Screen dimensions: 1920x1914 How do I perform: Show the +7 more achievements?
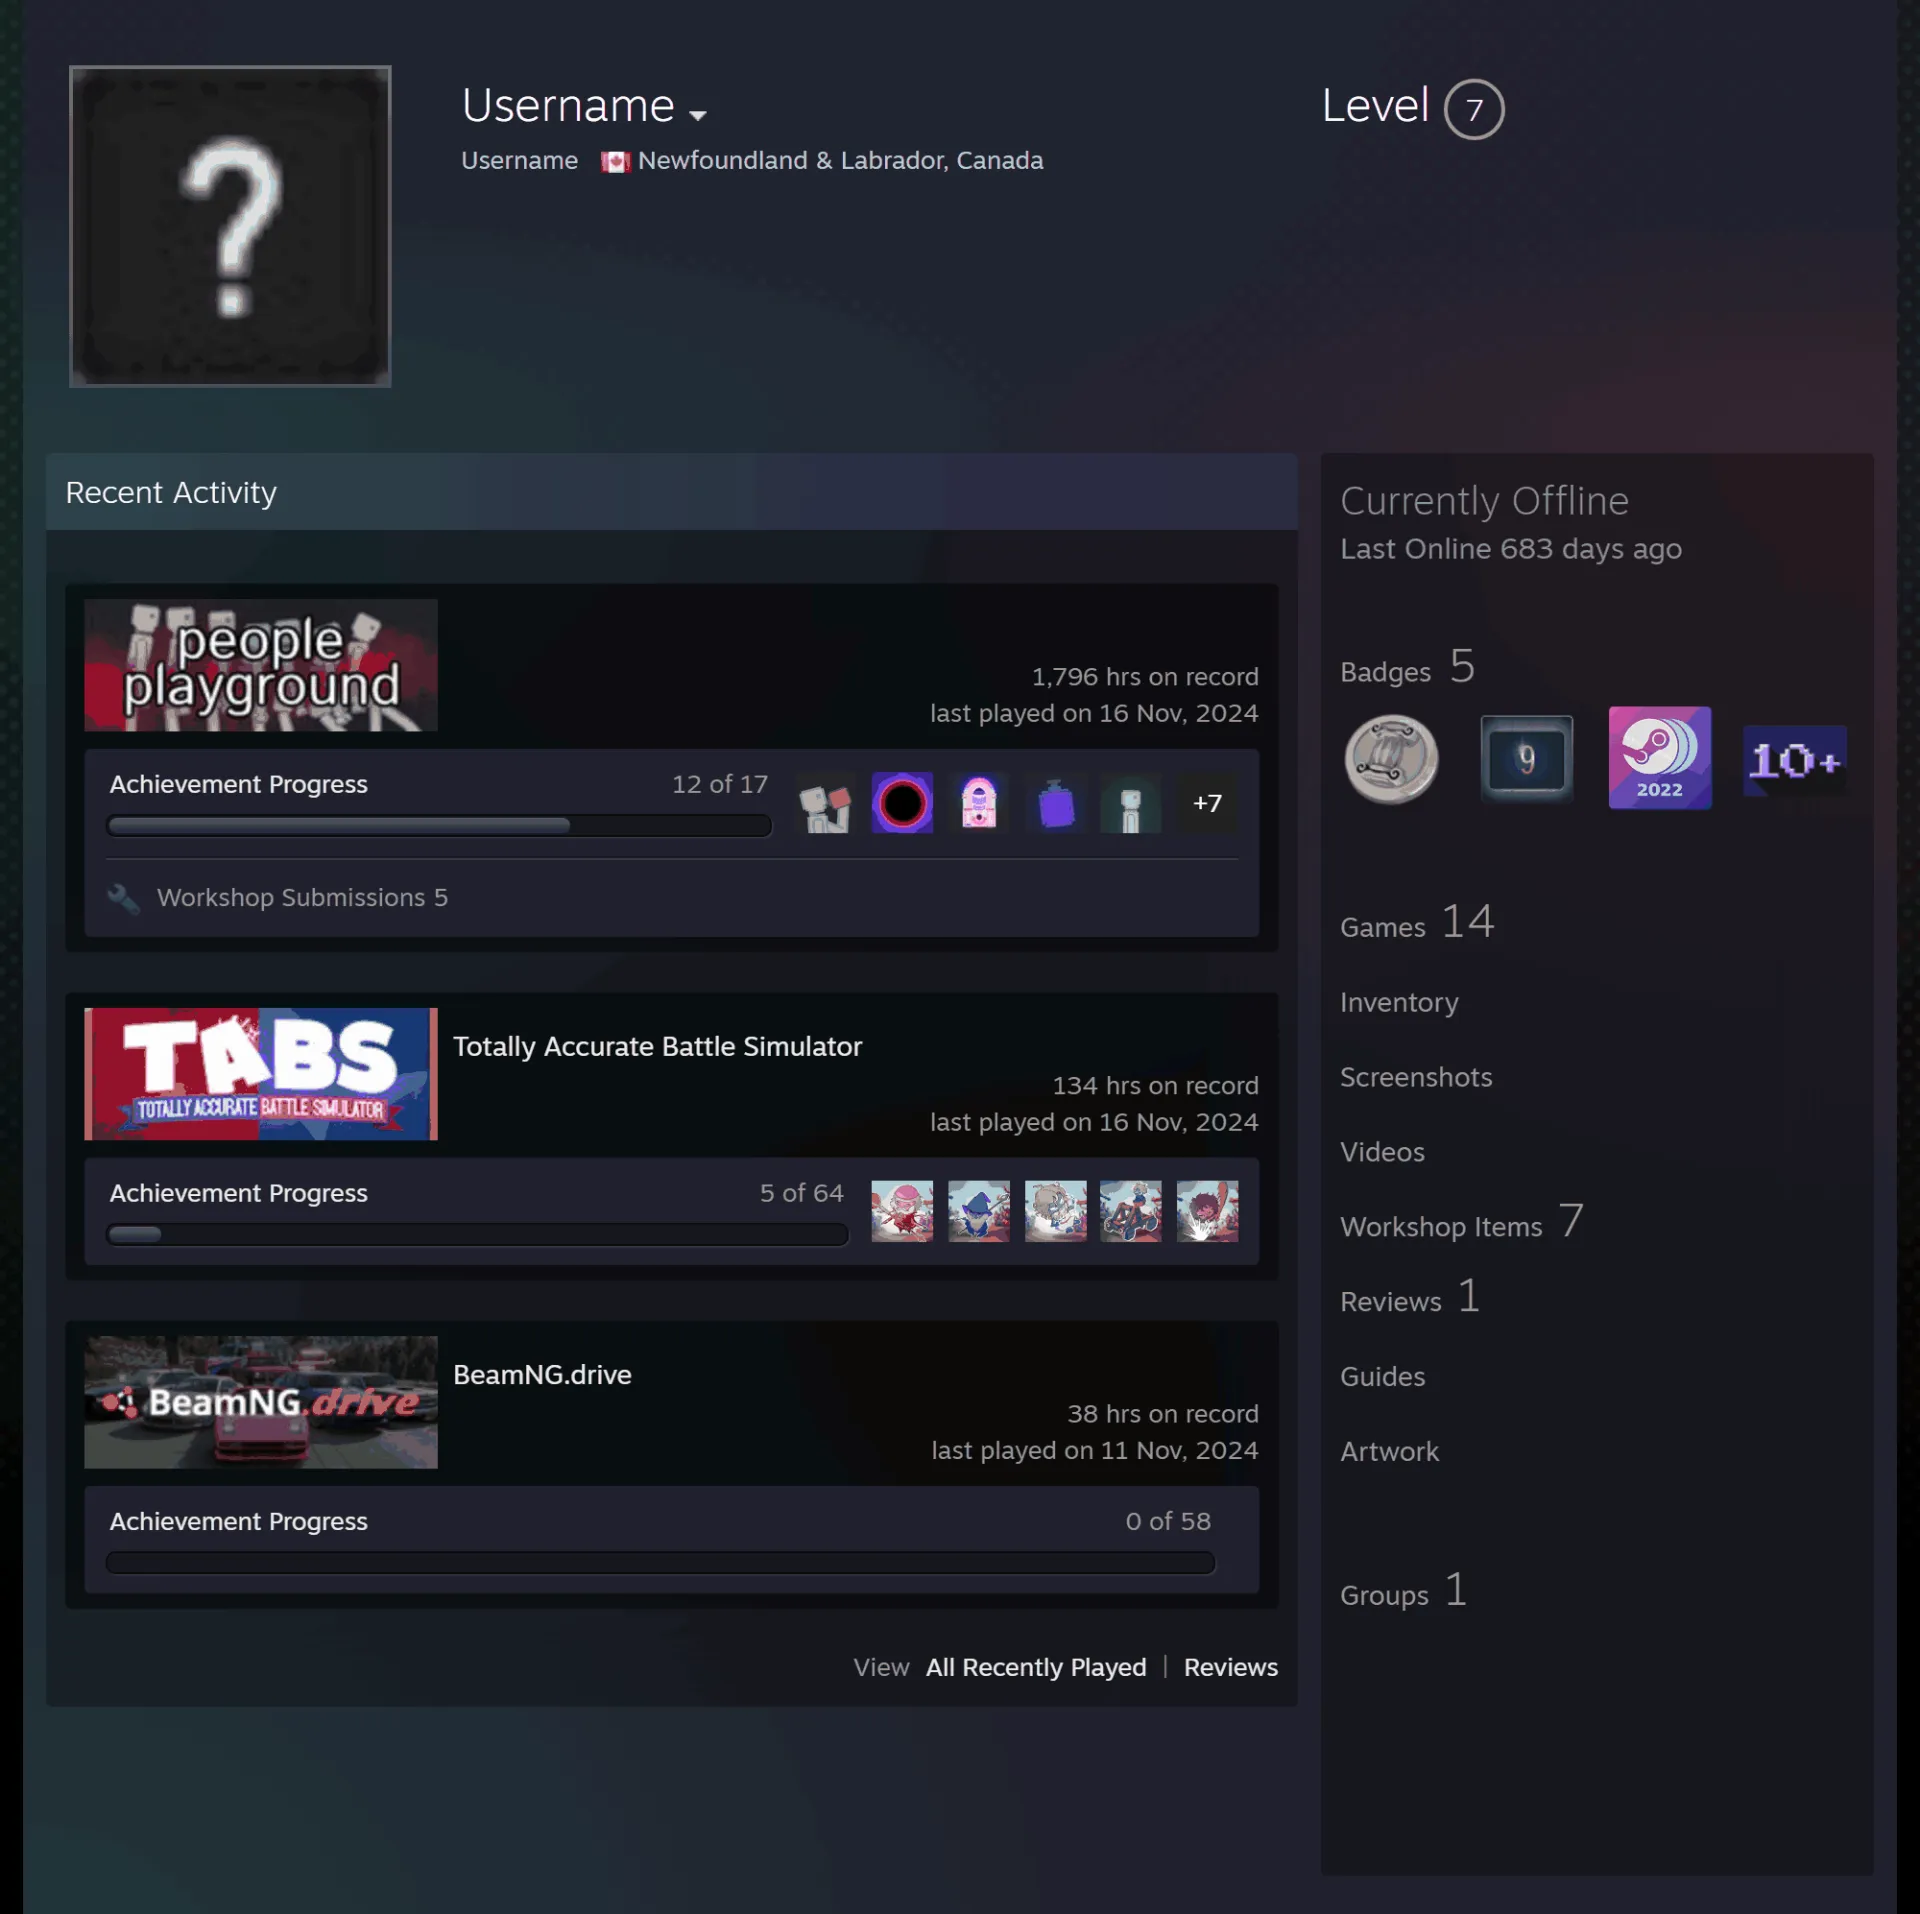(1207, 803)
